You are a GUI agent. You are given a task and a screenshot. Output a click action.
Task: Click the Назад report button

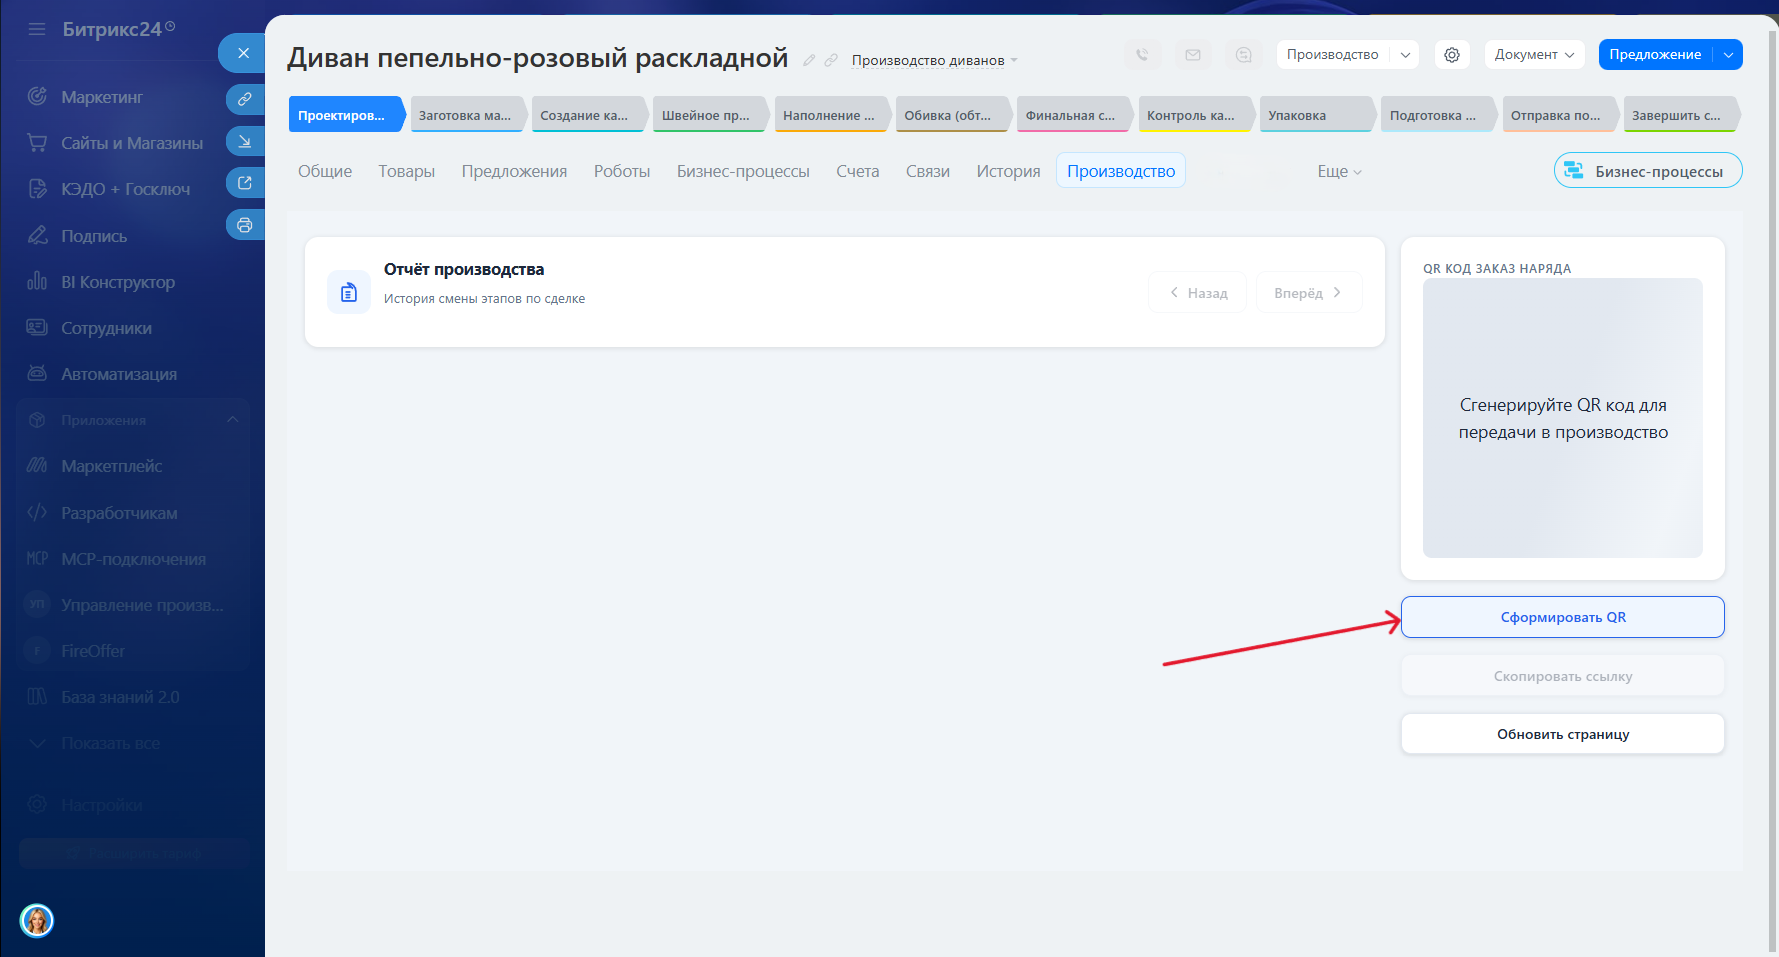tap(1198, 292)
